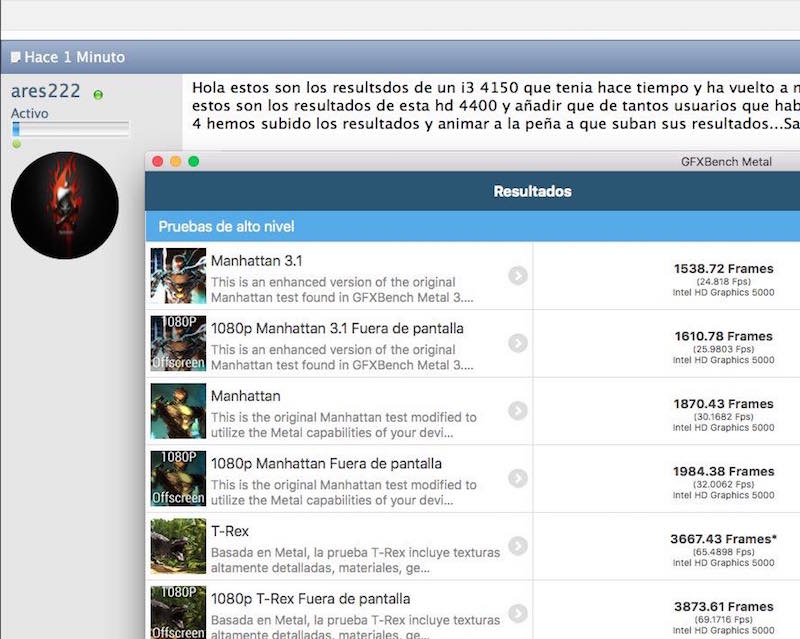The height and width of the screenshot is (639, 800).
Task: Select 1080p Manhattan Fuera de pantalla title
Action: (327, 463)
